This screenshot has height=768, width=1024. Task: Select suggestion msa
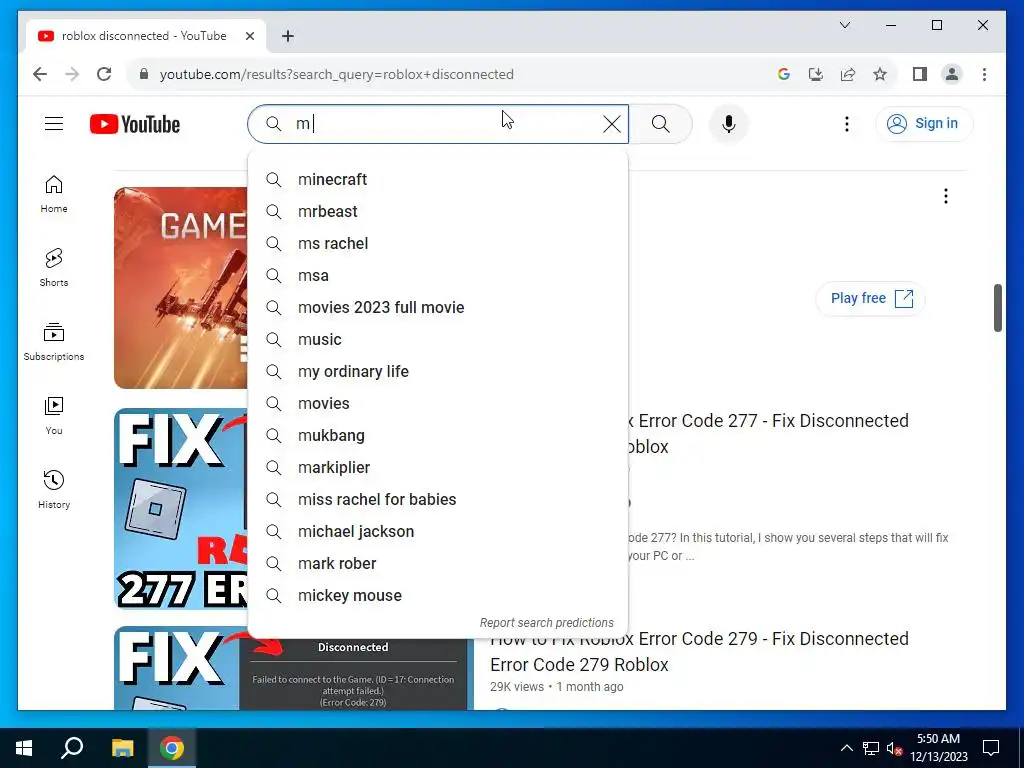point(438,276)
